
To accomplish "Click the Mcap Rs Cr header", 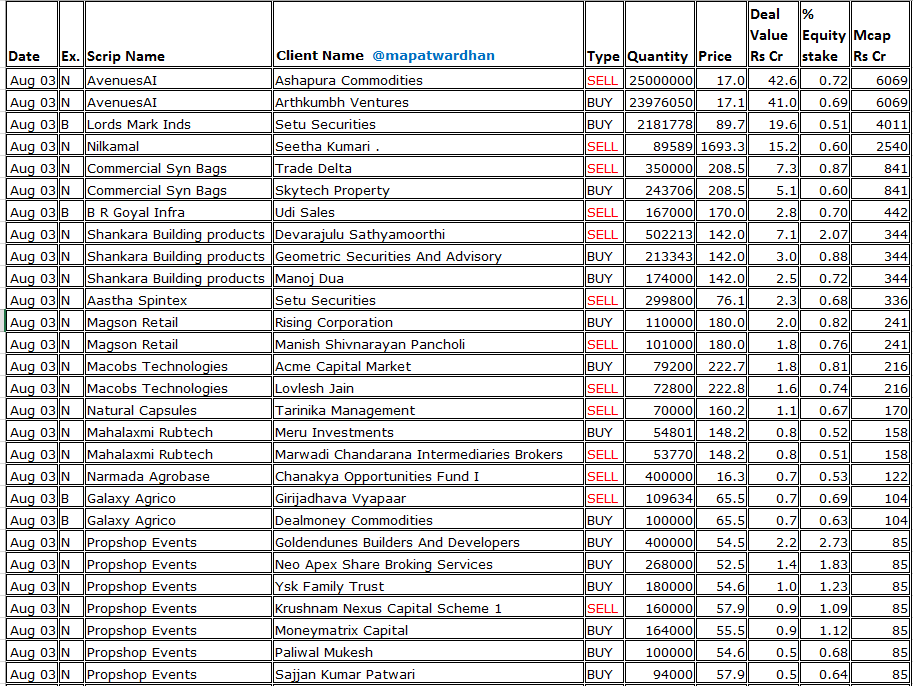I will (x=872, y=45).
